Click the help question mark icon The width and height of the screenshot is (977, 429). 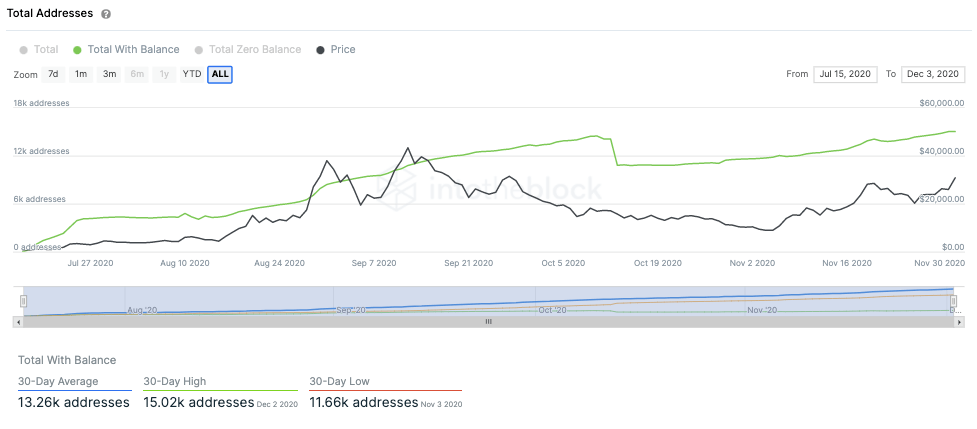(x=106, y=14)
